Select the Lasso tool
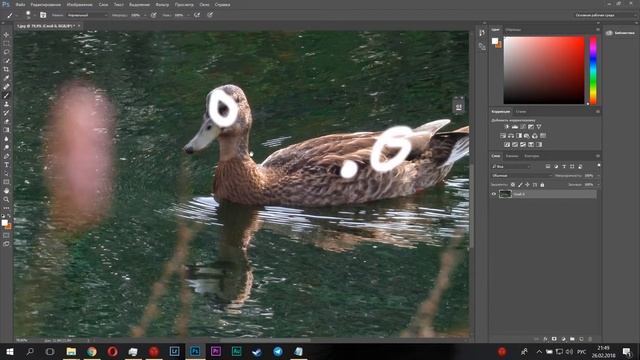Viewport: 640px width, 360px height. (x=6, y=52)
